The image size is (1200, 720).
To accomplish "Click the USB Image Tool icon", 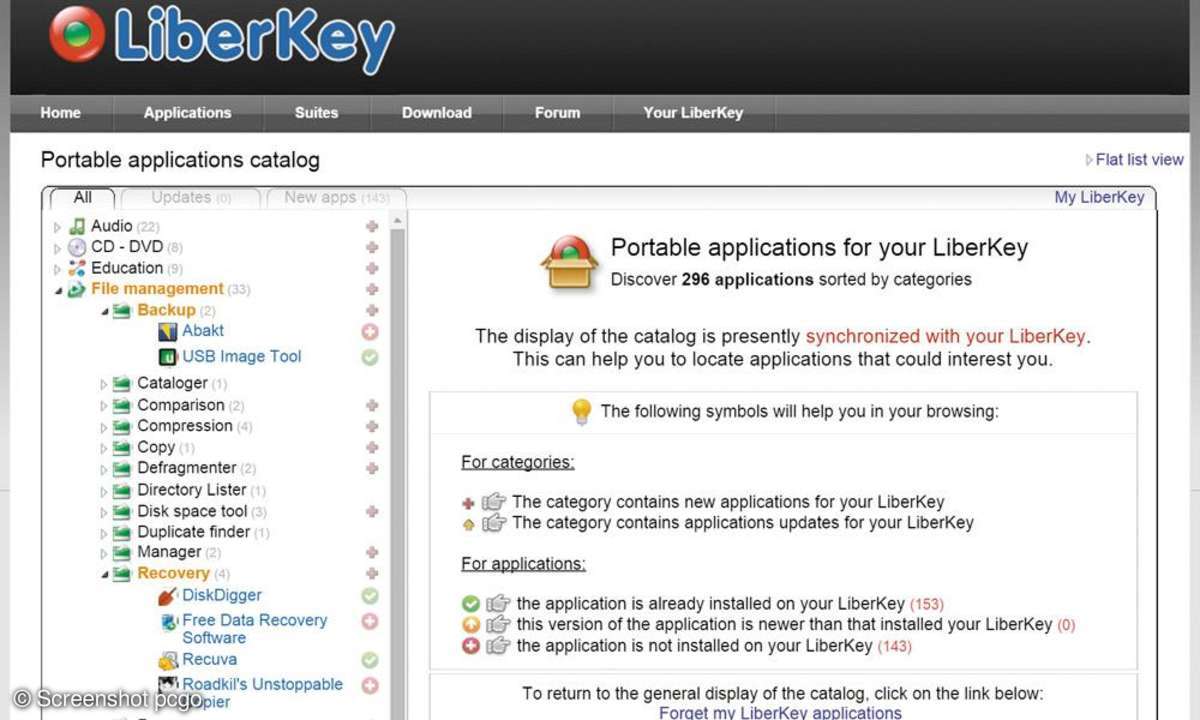I will [x=168, y=357].
